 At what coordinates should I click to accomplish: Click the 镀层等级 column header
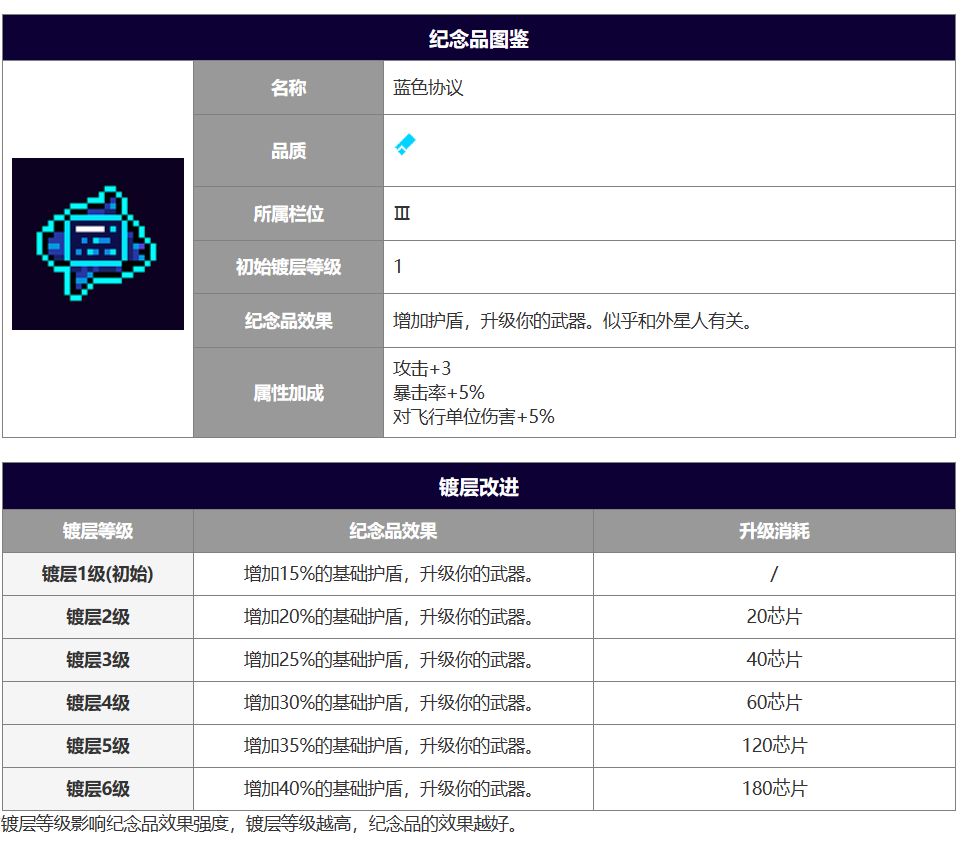click(98, 531)
